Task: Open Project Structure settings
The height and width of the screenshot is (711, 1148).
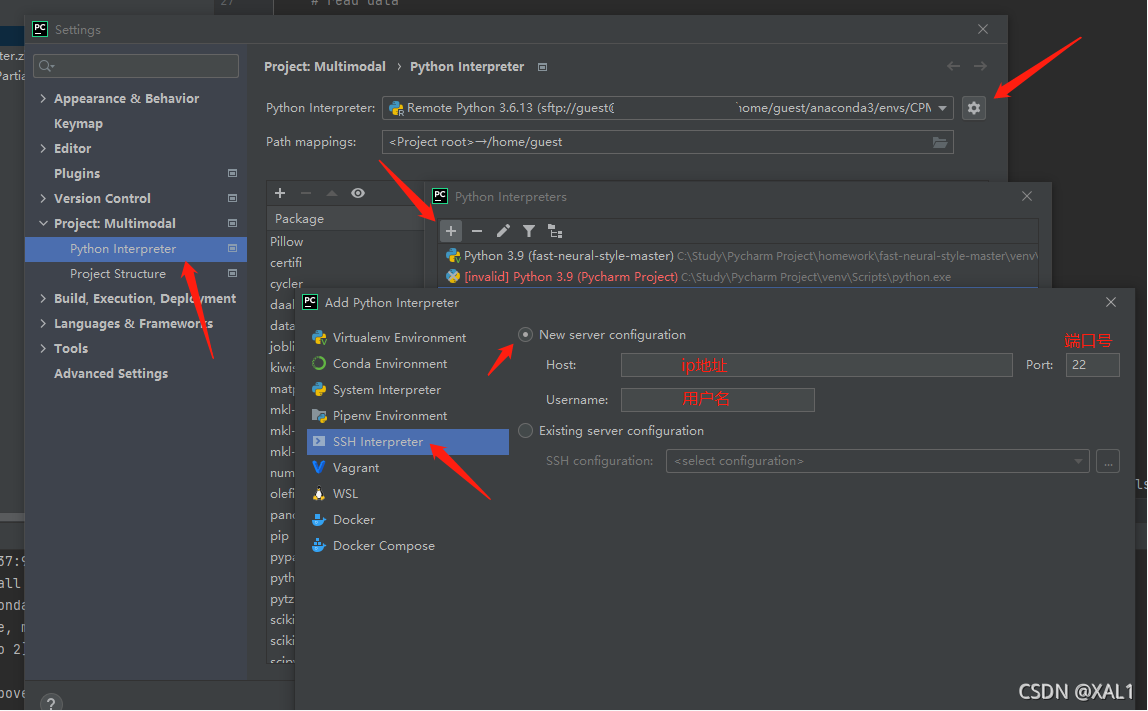Action: [118, 274]
